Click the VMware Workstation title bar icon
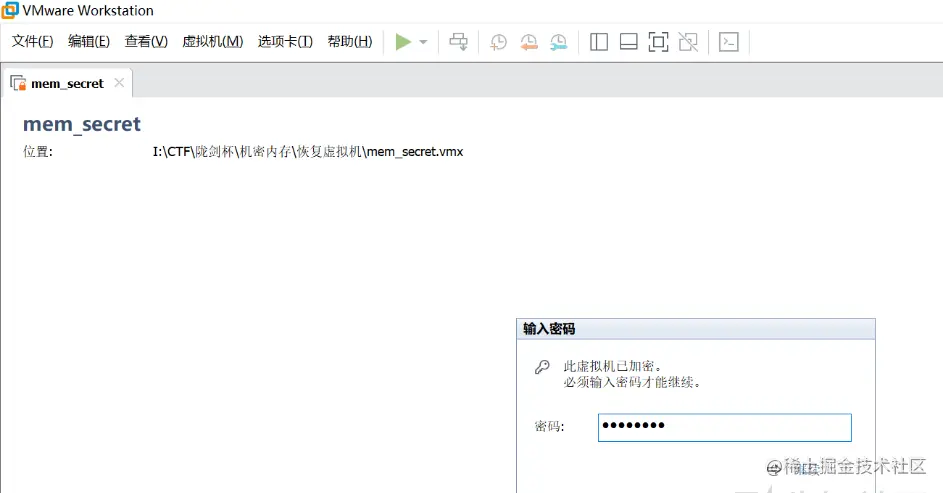 click(x=10, y=10)
